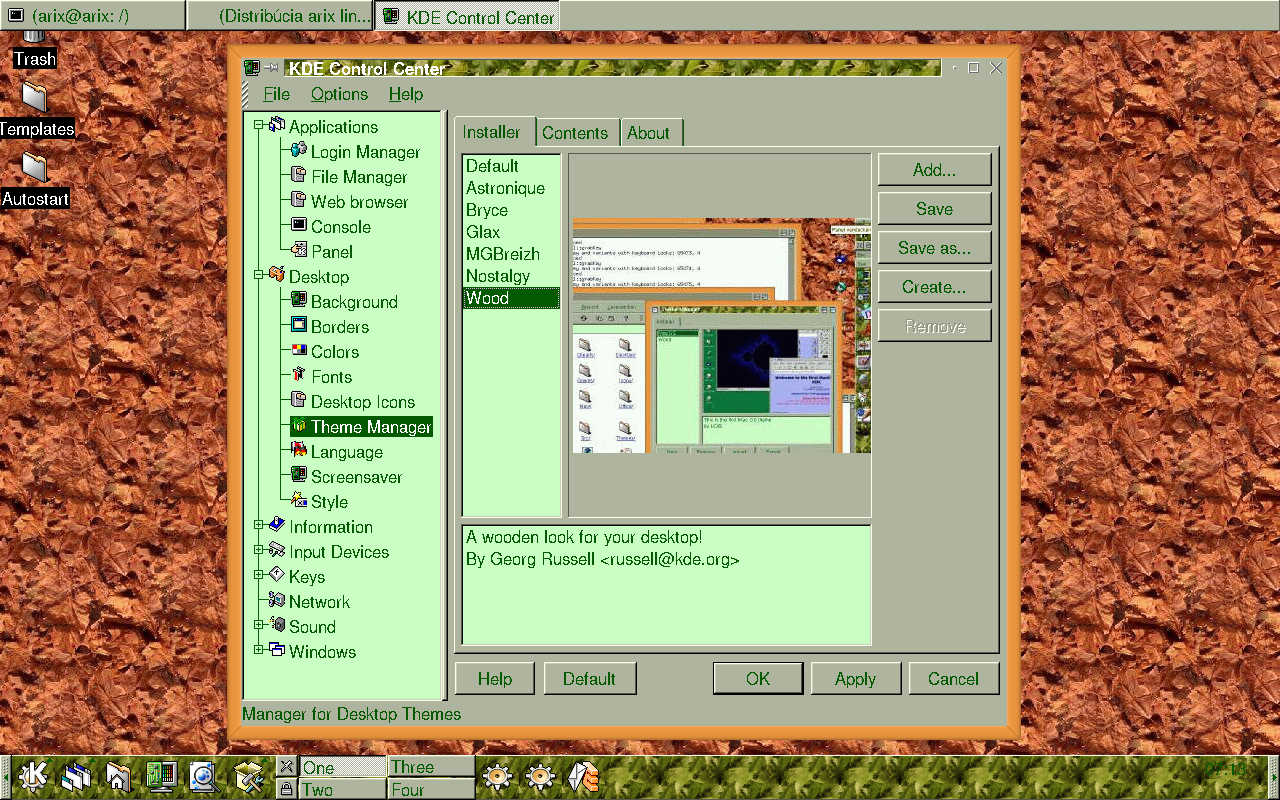The height and width of the screenshot is (800, 1280).
Task: Expand the Windows tree branch
Action: (258, 650)
